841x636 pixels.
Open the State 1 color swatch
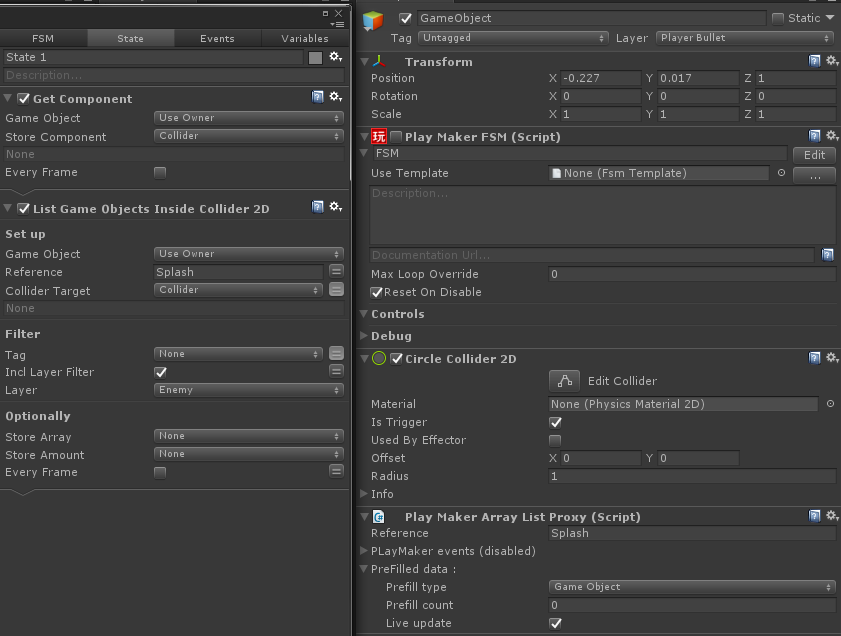click(315, 57)
